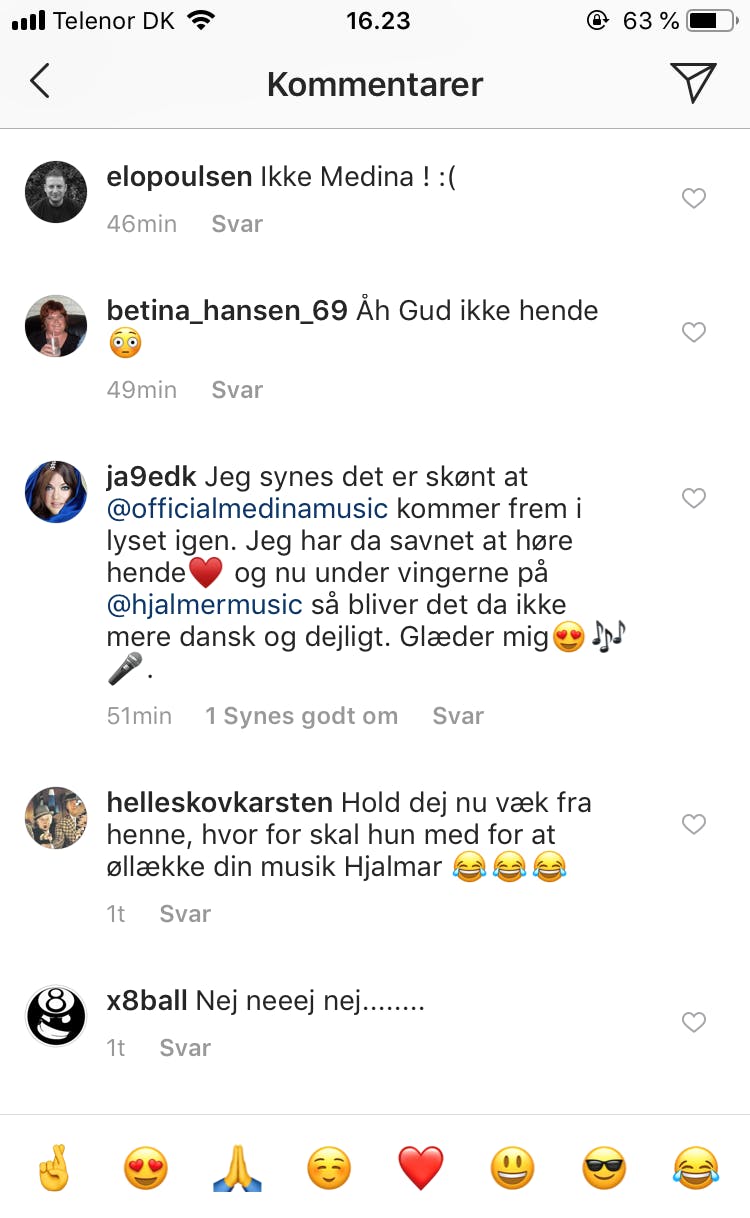Open the @hjalmermusic mention link
Image resolution: width=750 pixels, height=1218 pixels.
[x=204, y=604]
